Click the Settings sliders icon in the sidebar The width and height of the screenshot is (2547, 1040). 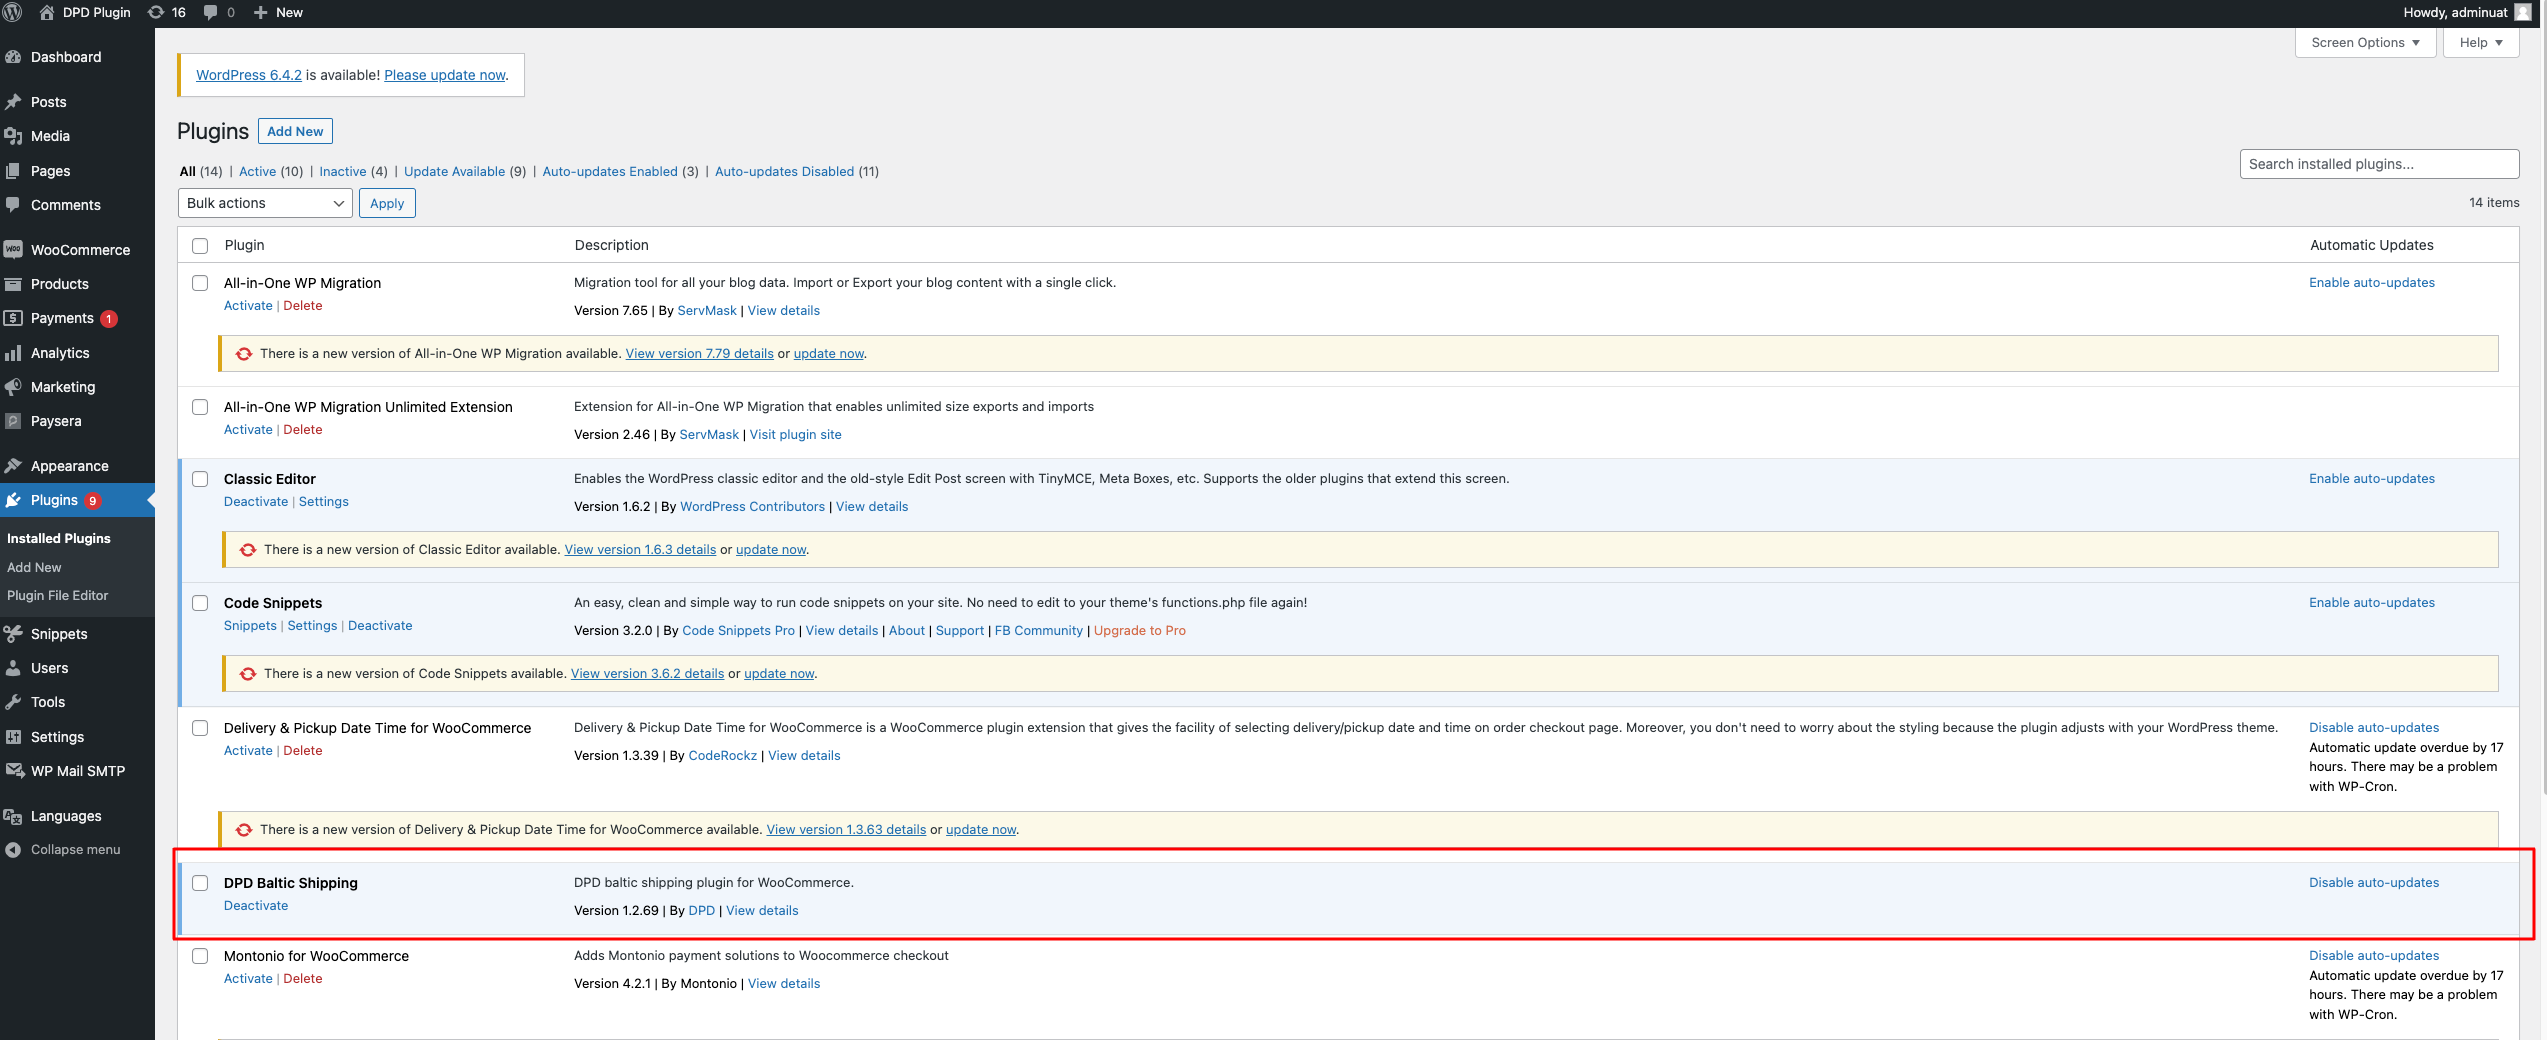point(13,737)
